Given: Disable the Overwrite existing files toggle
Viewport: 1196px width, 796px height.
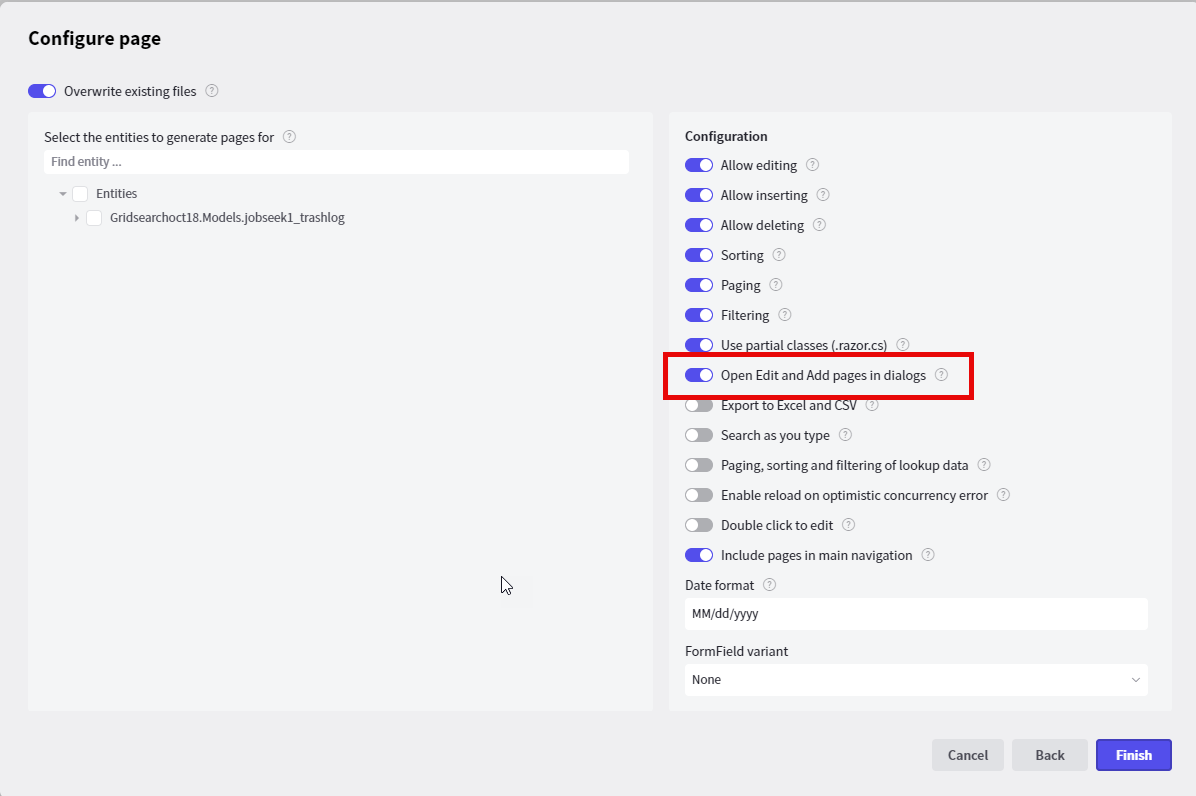Looking at the screenshot, I should 42,90.
